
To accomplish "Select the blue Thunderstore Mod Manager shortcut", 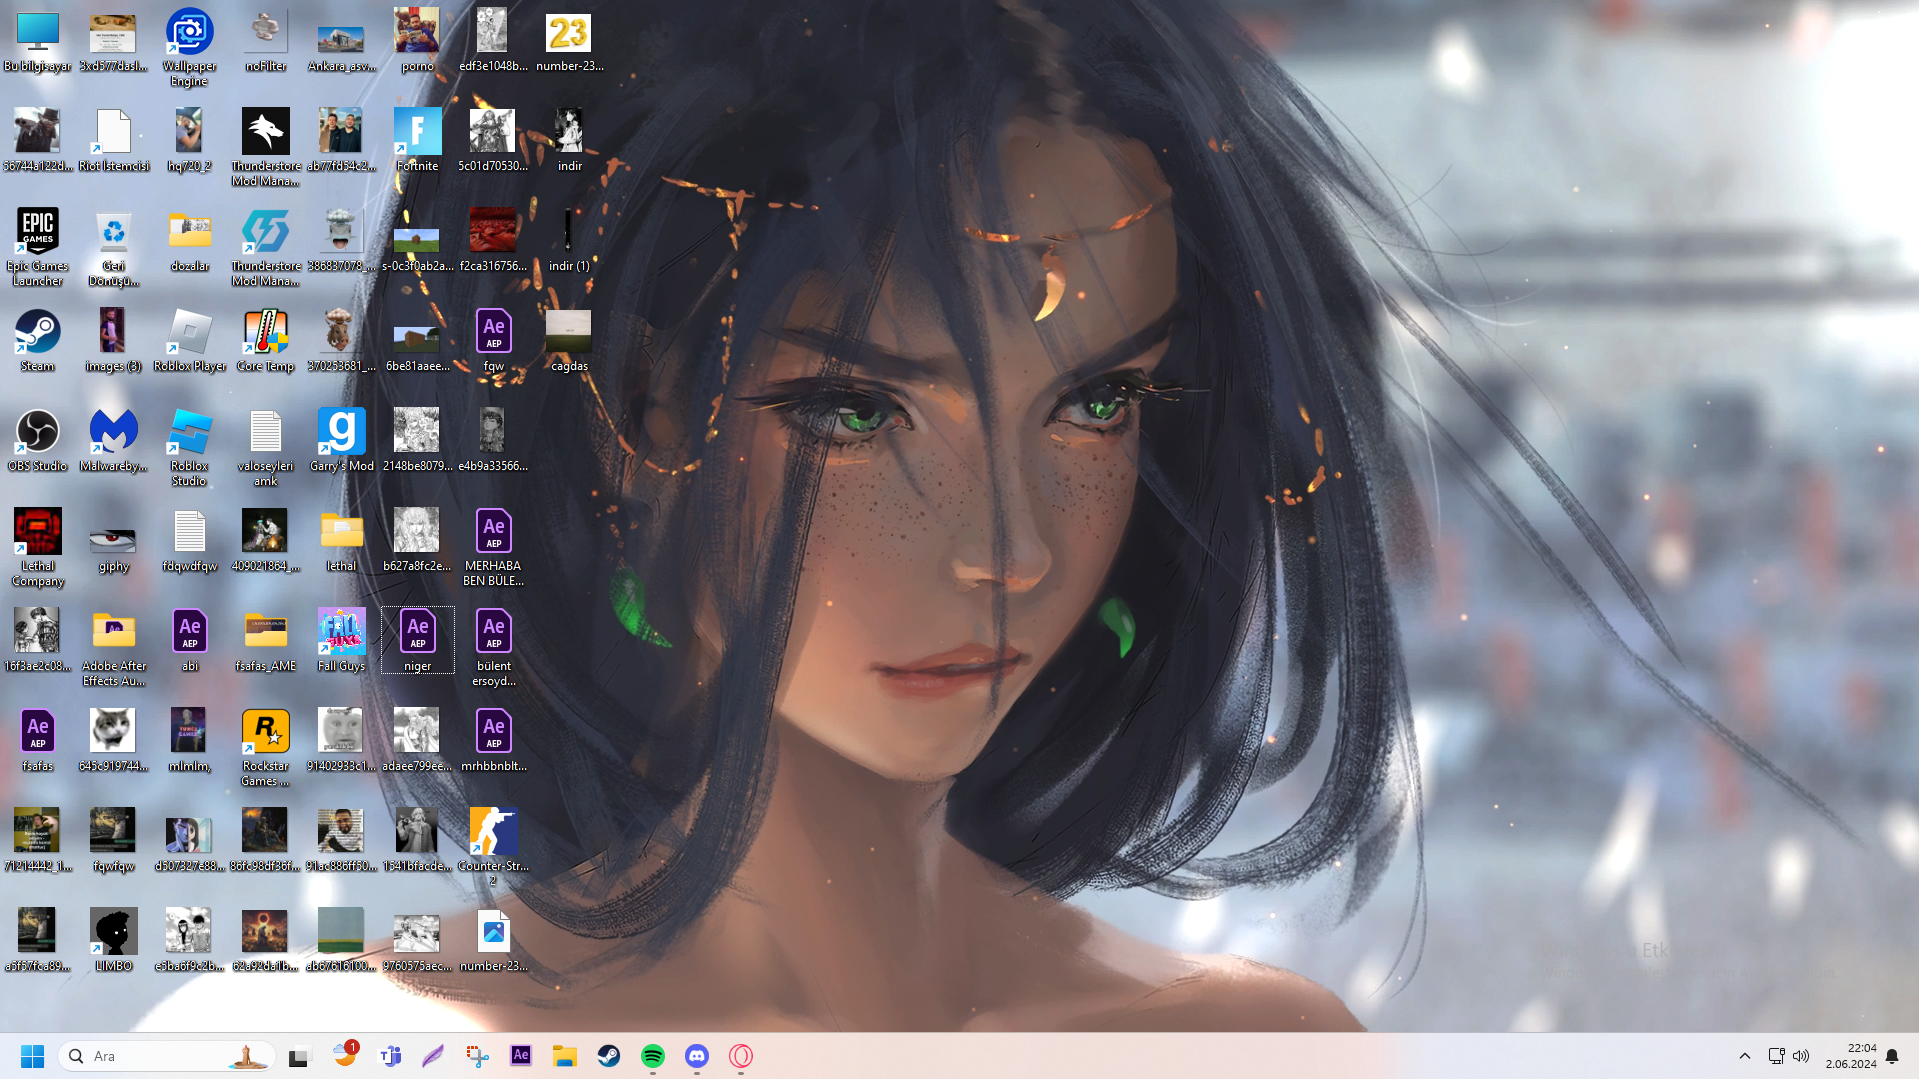I will tap(266, 248).
